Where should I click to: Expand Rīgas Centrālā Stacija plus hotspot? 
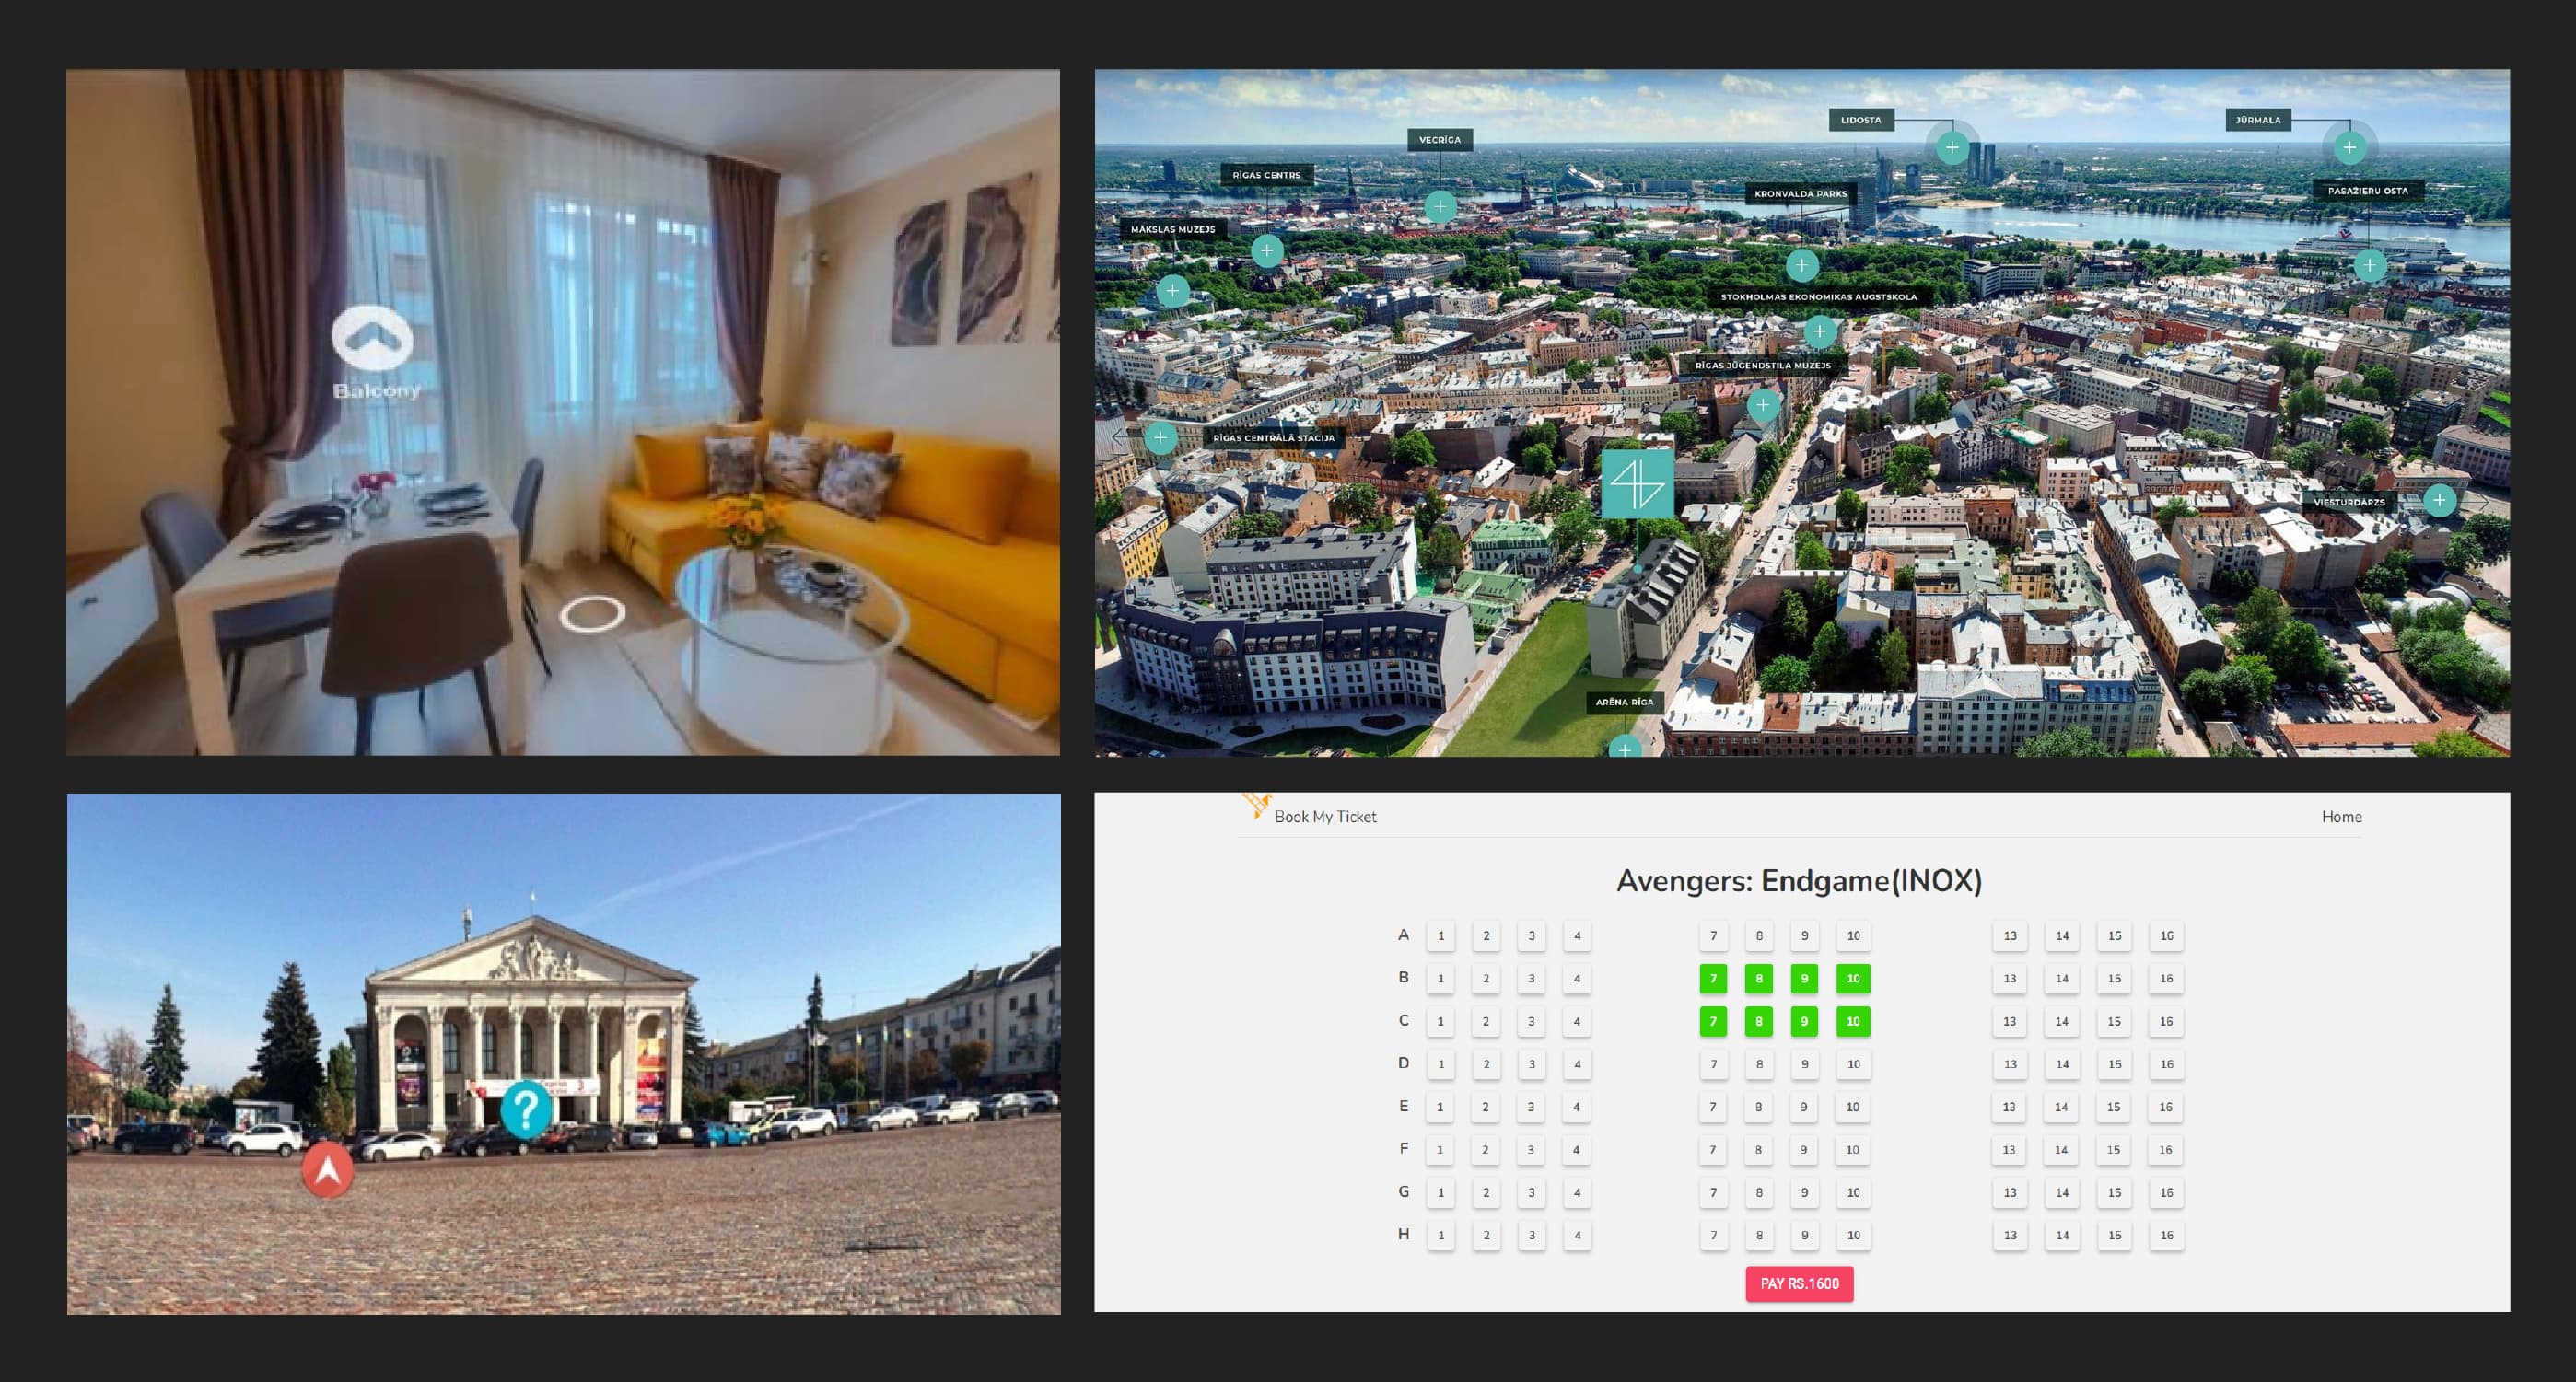pyautogui.click(x=1160, y=438)
